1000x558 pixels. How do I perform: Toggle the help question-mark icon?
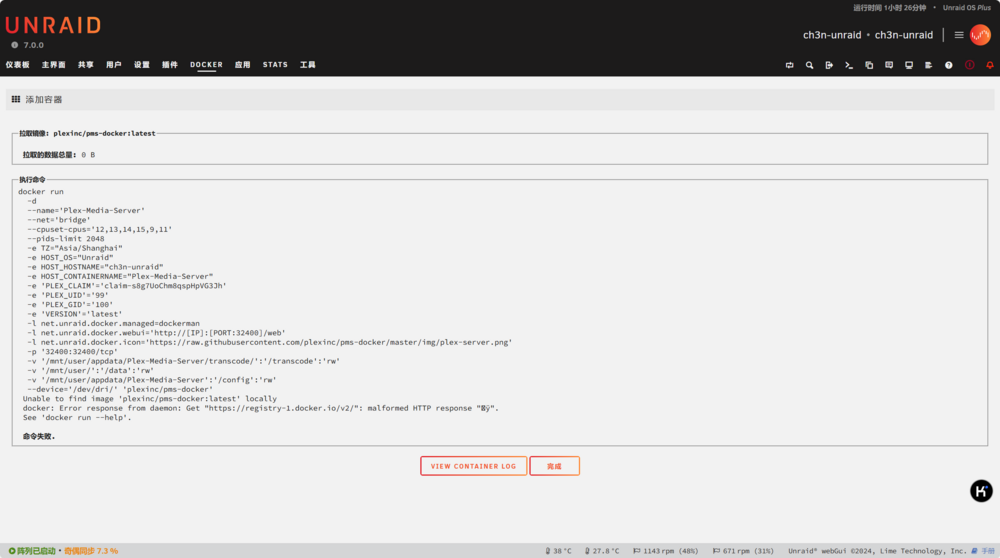949,65
